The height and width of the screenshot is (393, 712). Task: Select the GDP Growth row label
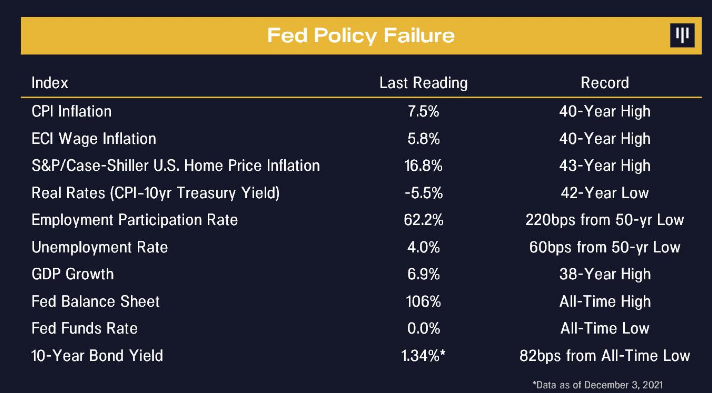point(73,274)
